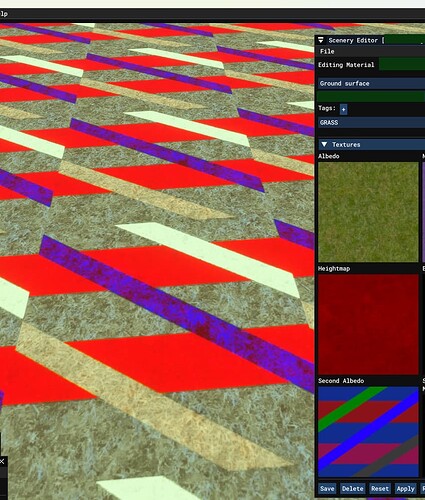Collapse the Scenery Editor window triangle
The height and width of the screenshot is (500, 425).
(x=321, y=40)
